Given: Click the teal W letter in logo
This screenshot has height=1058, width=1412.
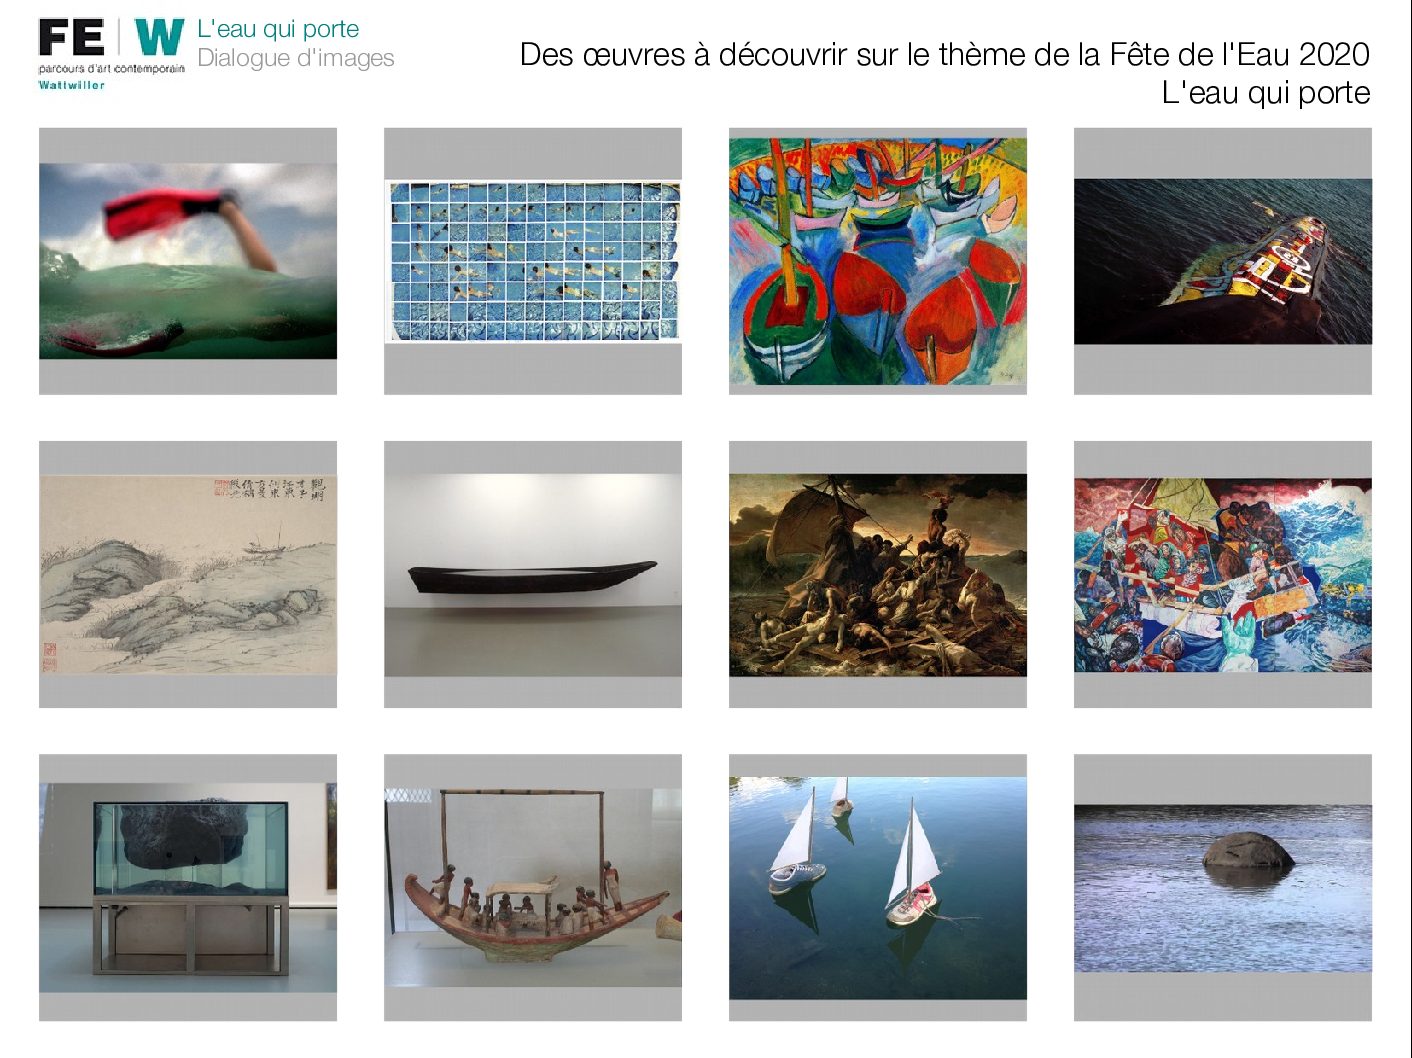Looking at the screenshot, I should (x=159, y=37).
